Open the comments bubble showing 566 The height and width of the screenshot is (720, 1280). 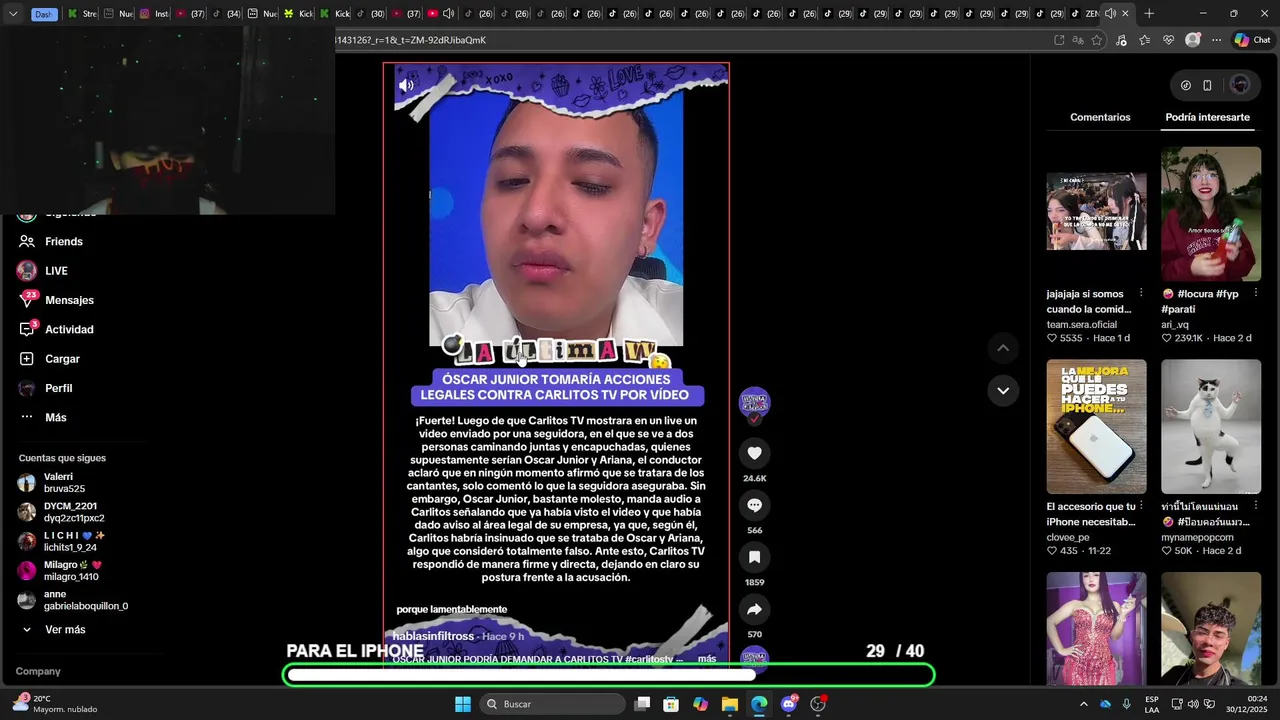pyautogui.click(x=754, y=505)
